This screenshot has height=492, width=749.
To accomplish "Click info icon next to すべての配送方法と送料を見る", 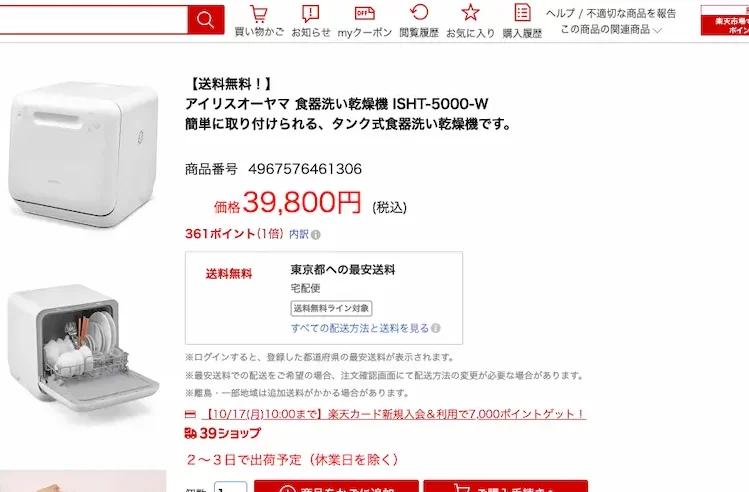I will (x=436, y=328).
